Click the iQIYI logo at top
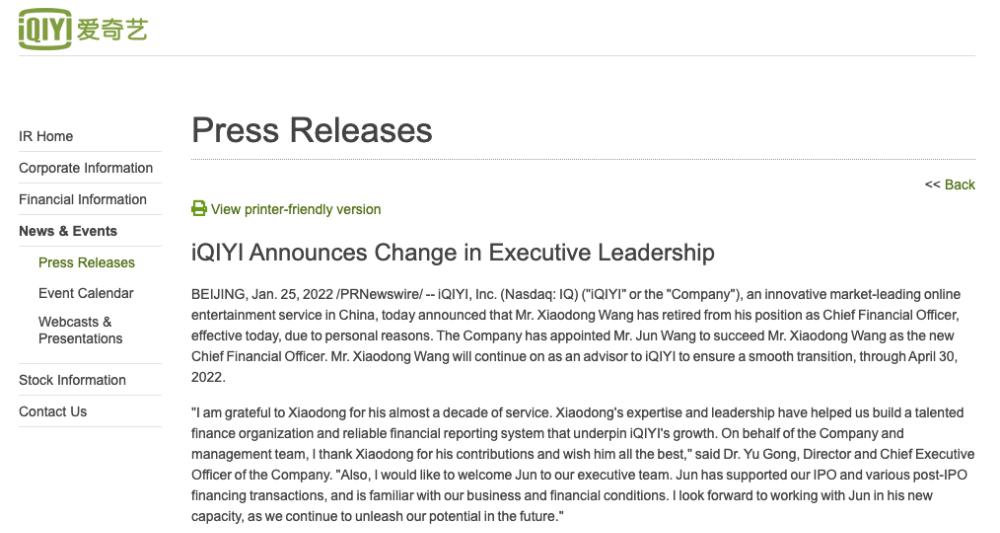Viewport: 1000px width, 533px height. pos(83,29)
